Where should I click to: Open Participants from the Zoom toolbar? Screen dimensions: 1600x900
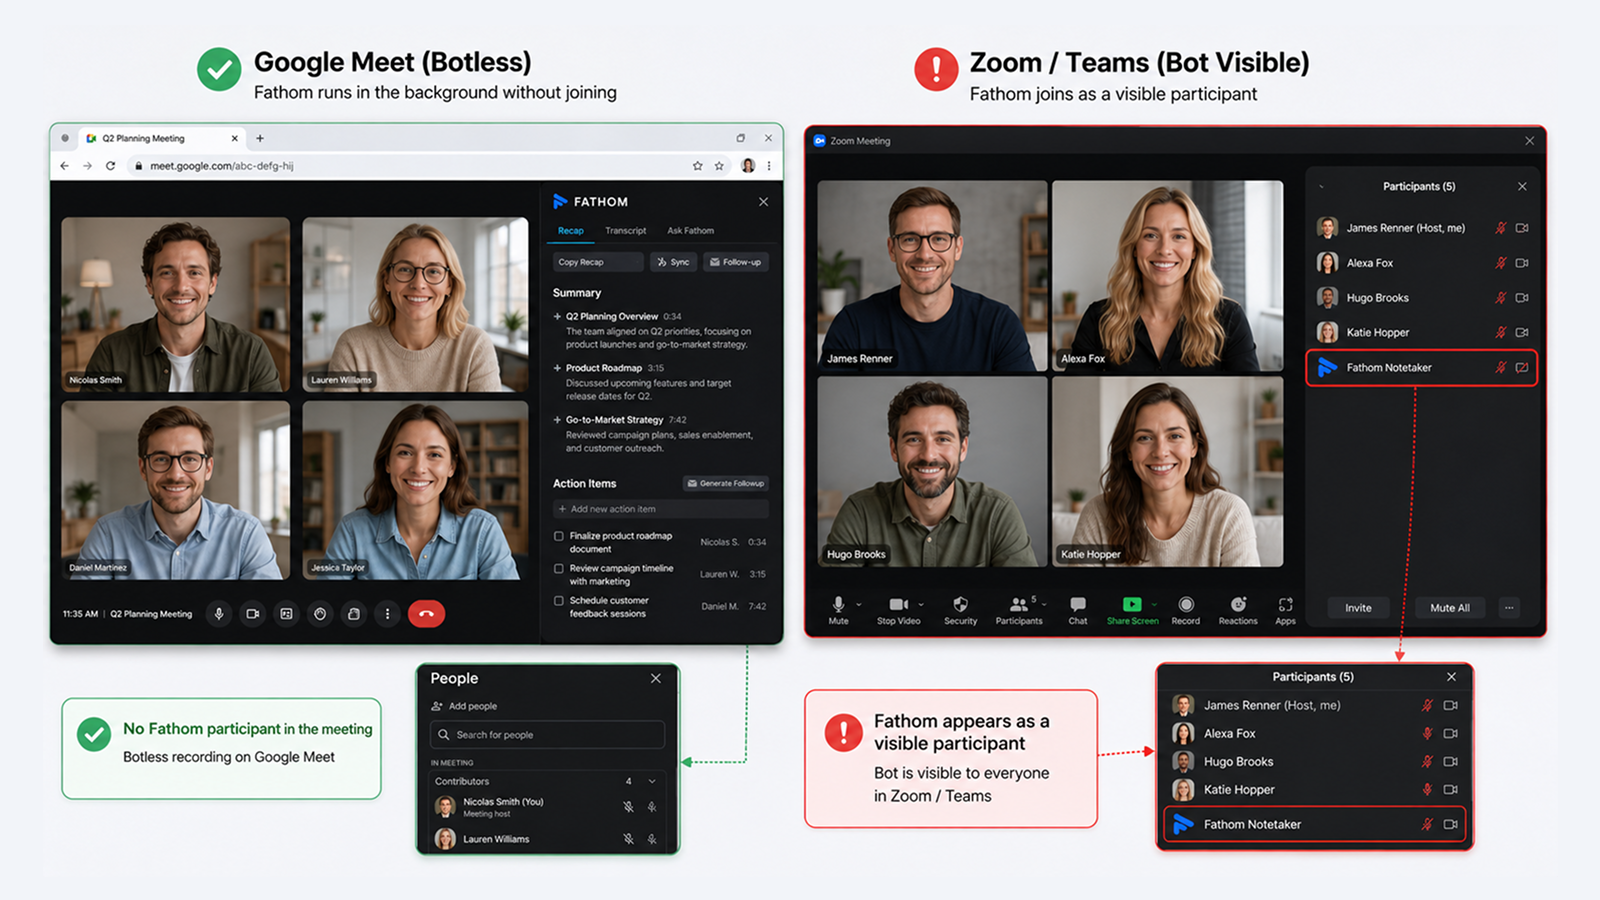(1019, 609)
